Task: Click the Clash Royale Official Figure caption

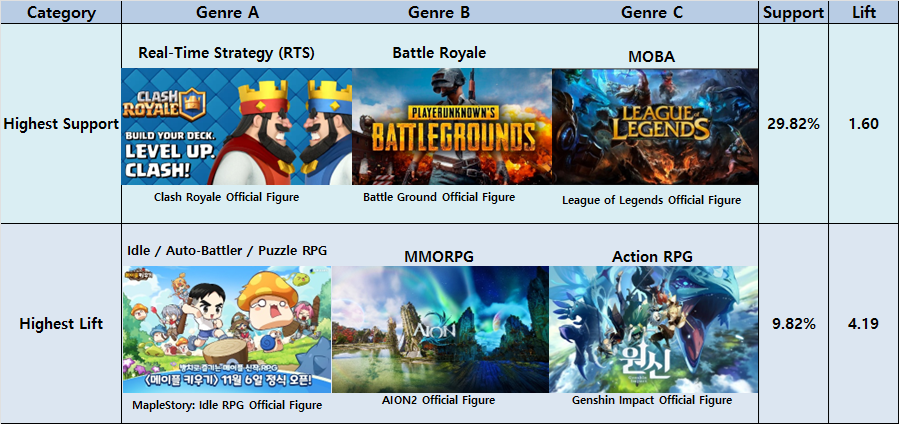Action: click(226, 197)
